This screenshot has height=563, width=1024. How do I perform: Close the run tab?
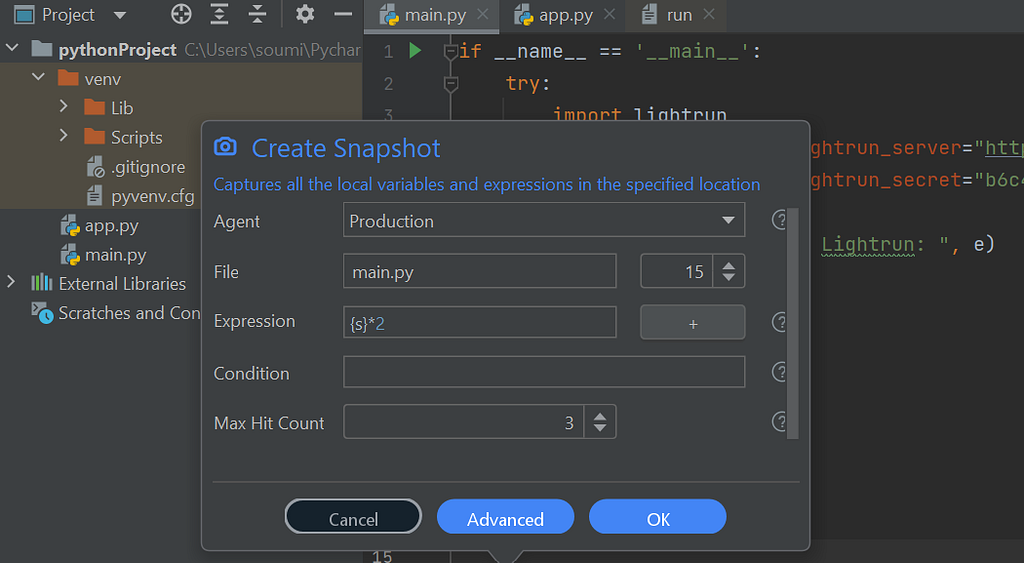coord(709,14)
